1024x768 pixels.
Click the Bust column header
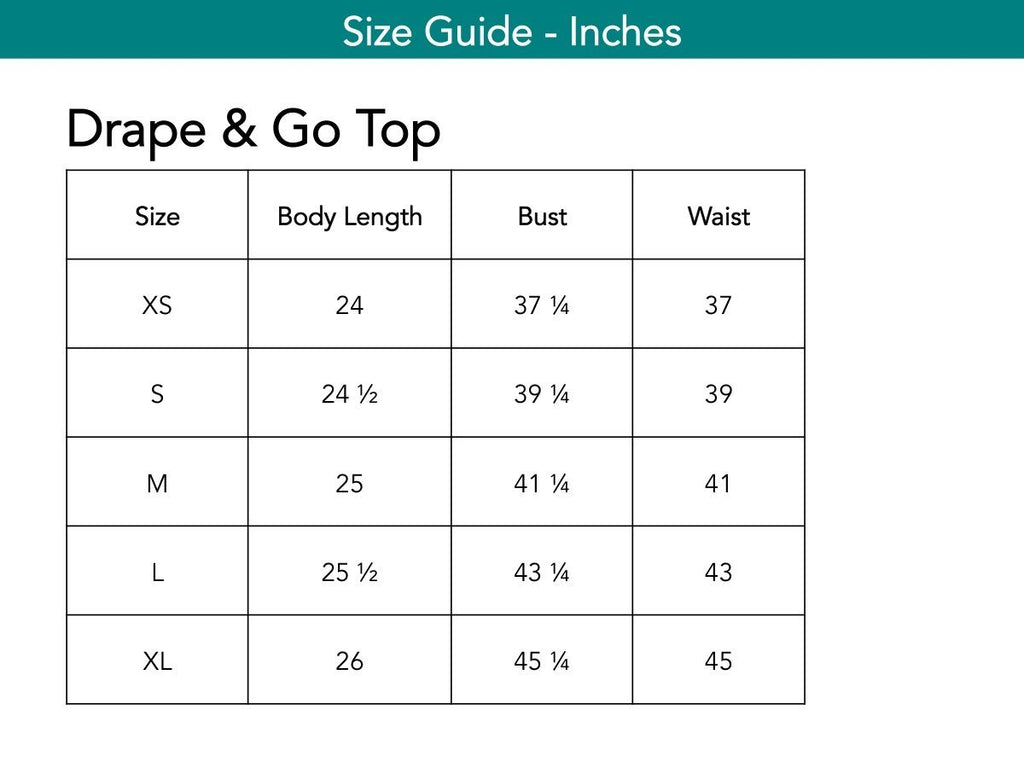pyautogui.click(x=542, y=216)
